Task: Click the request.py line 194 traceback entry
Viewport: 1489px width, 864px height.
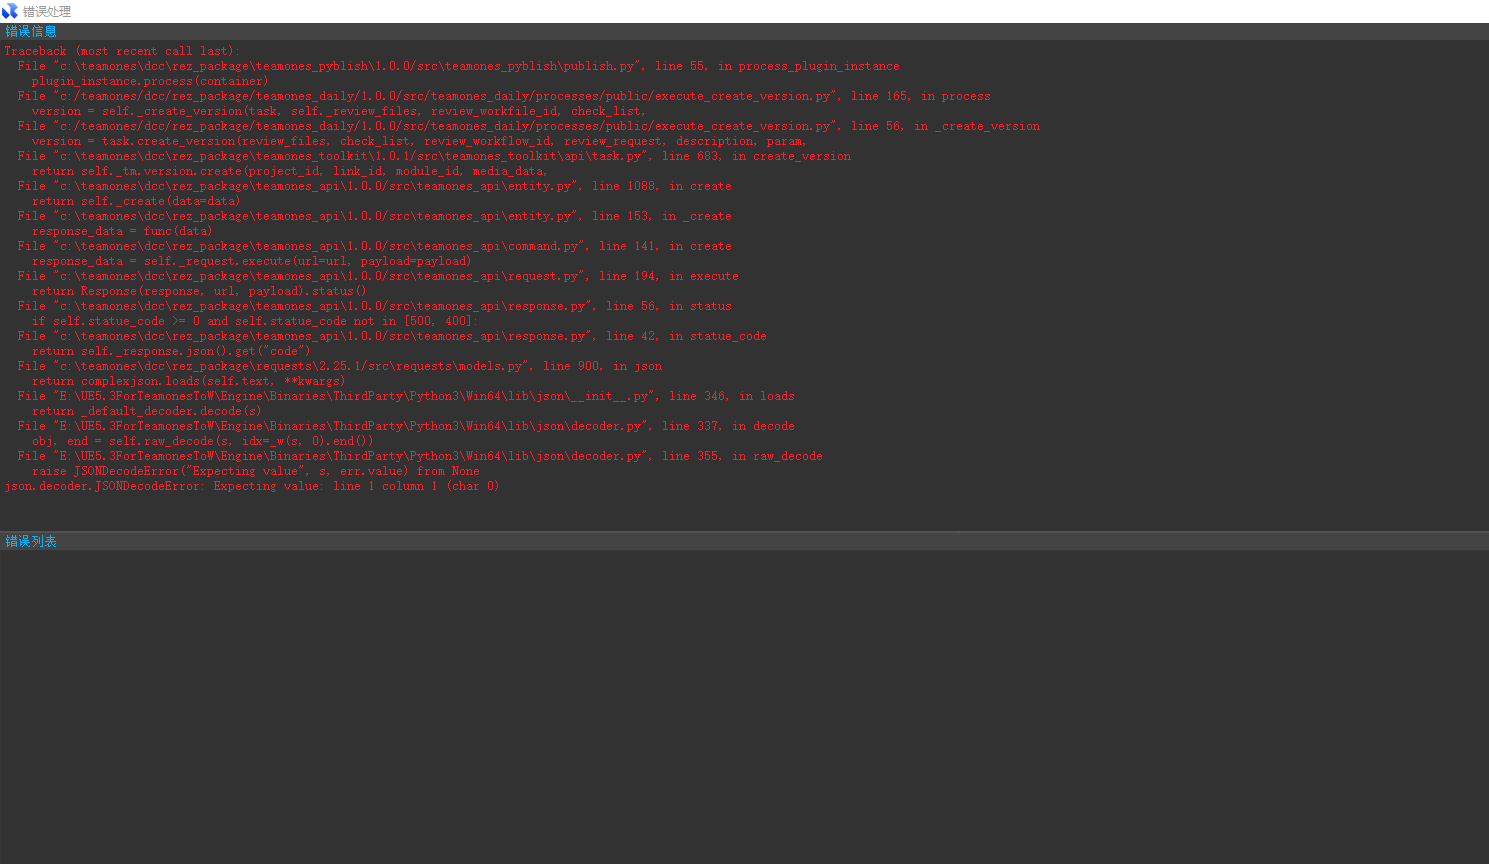Action: coord(378,276)
